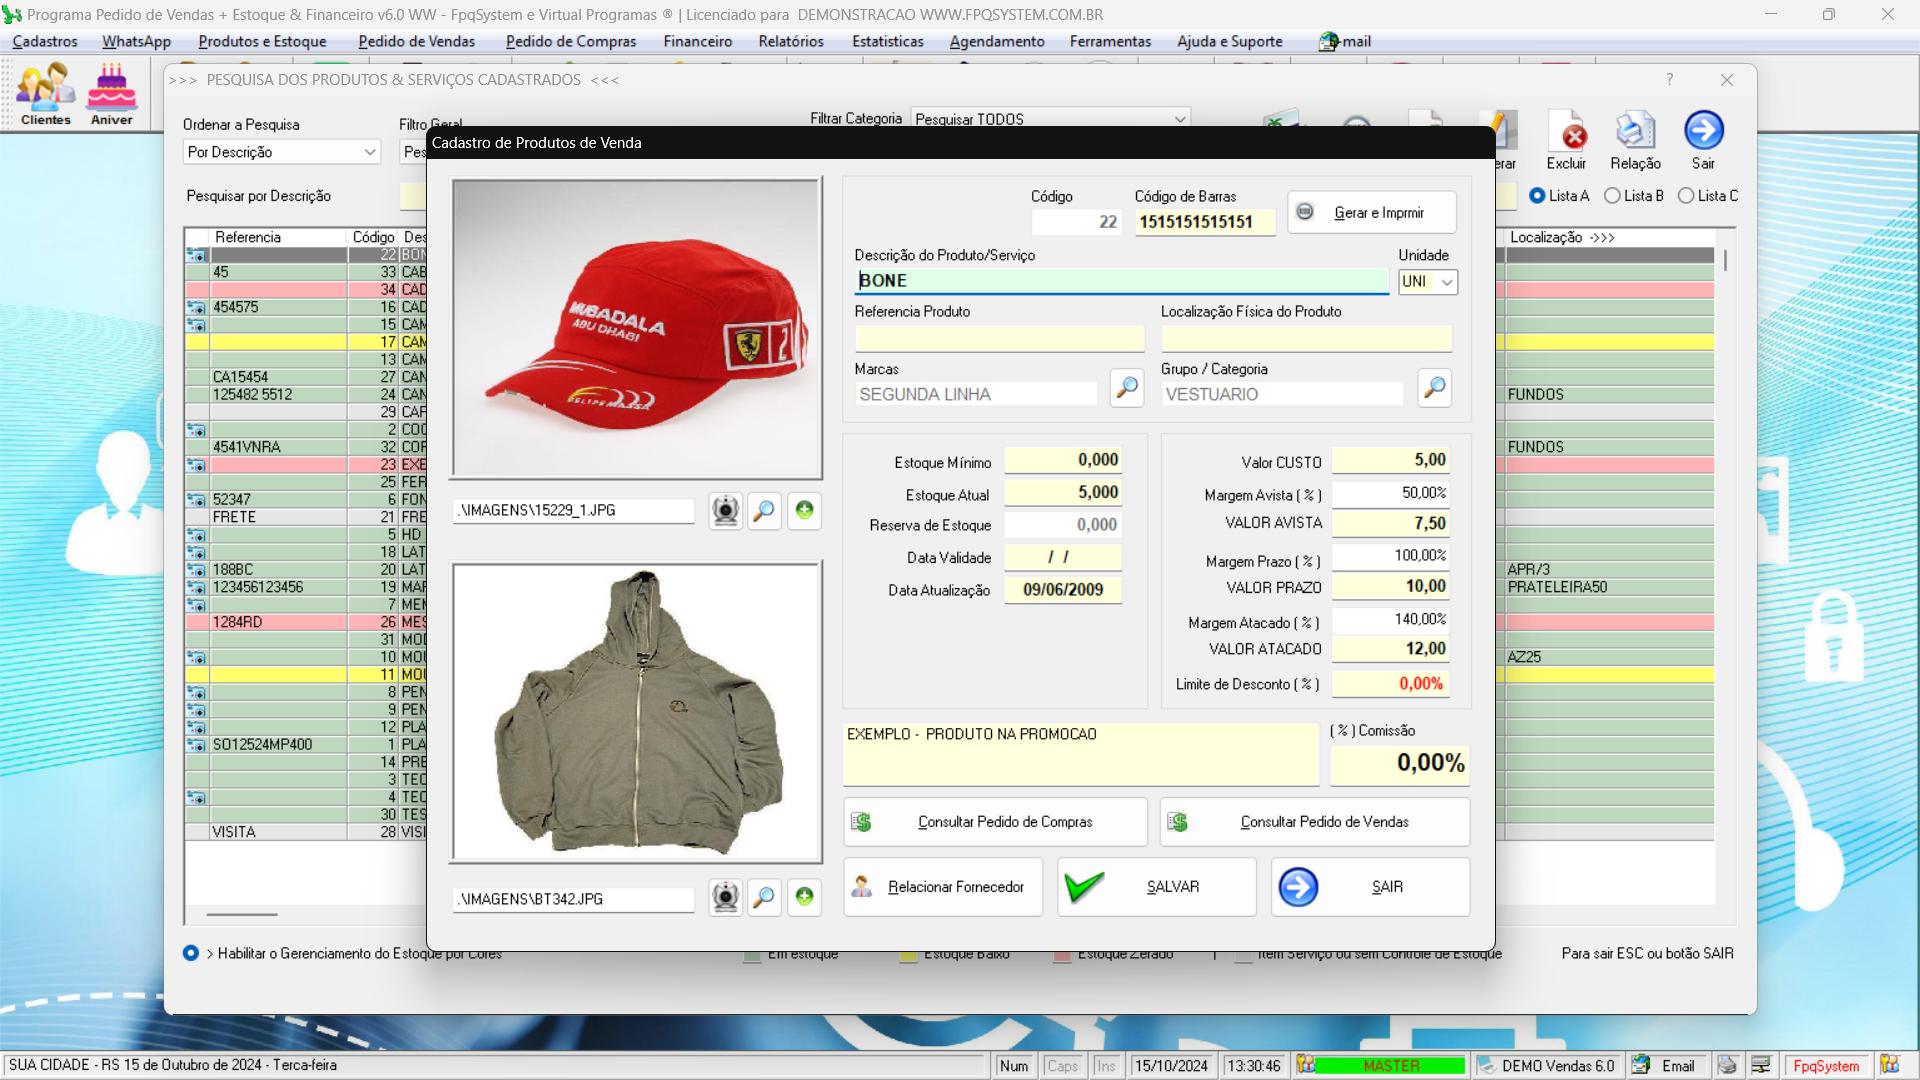
Task: Expand the Unidade UNI dropdown
Action: (x=1446, y=282)
